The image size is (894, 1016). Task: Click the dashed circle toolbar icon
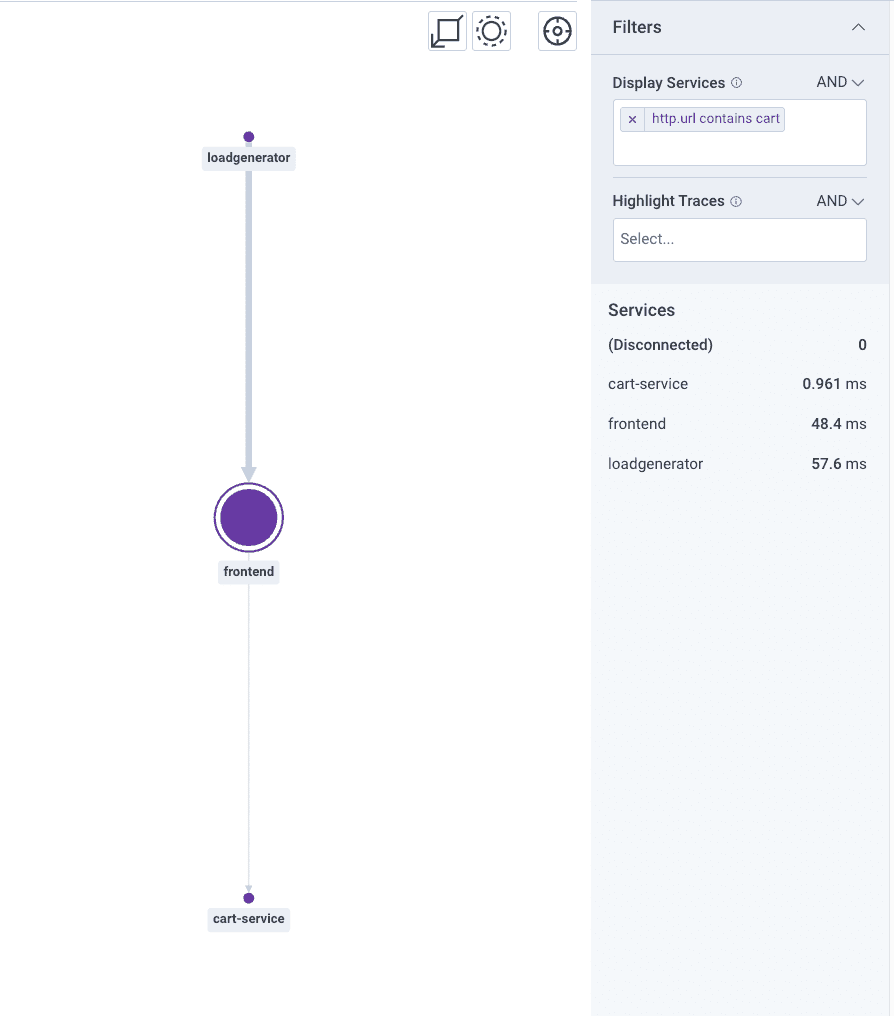[492, 32]
